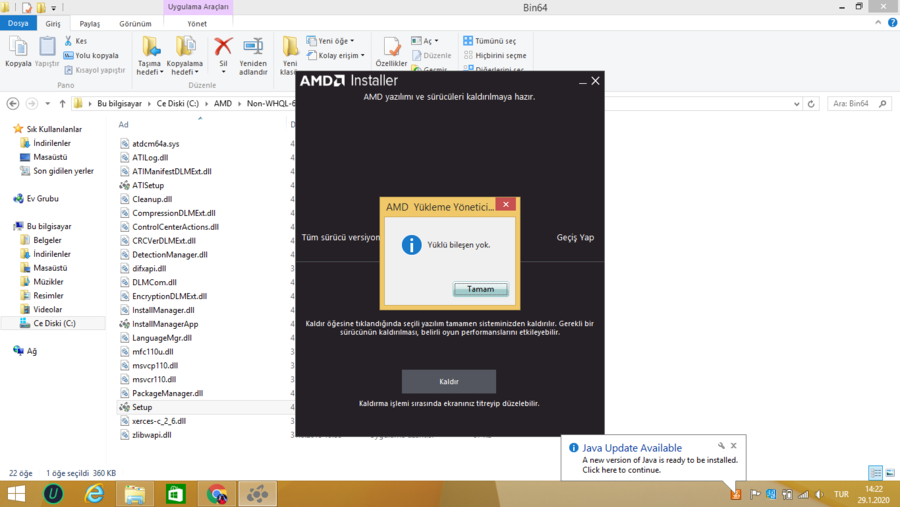This screenshot has width=900, height=507.
Task: Switch to large icons view
Action: (x=890, y=473)
